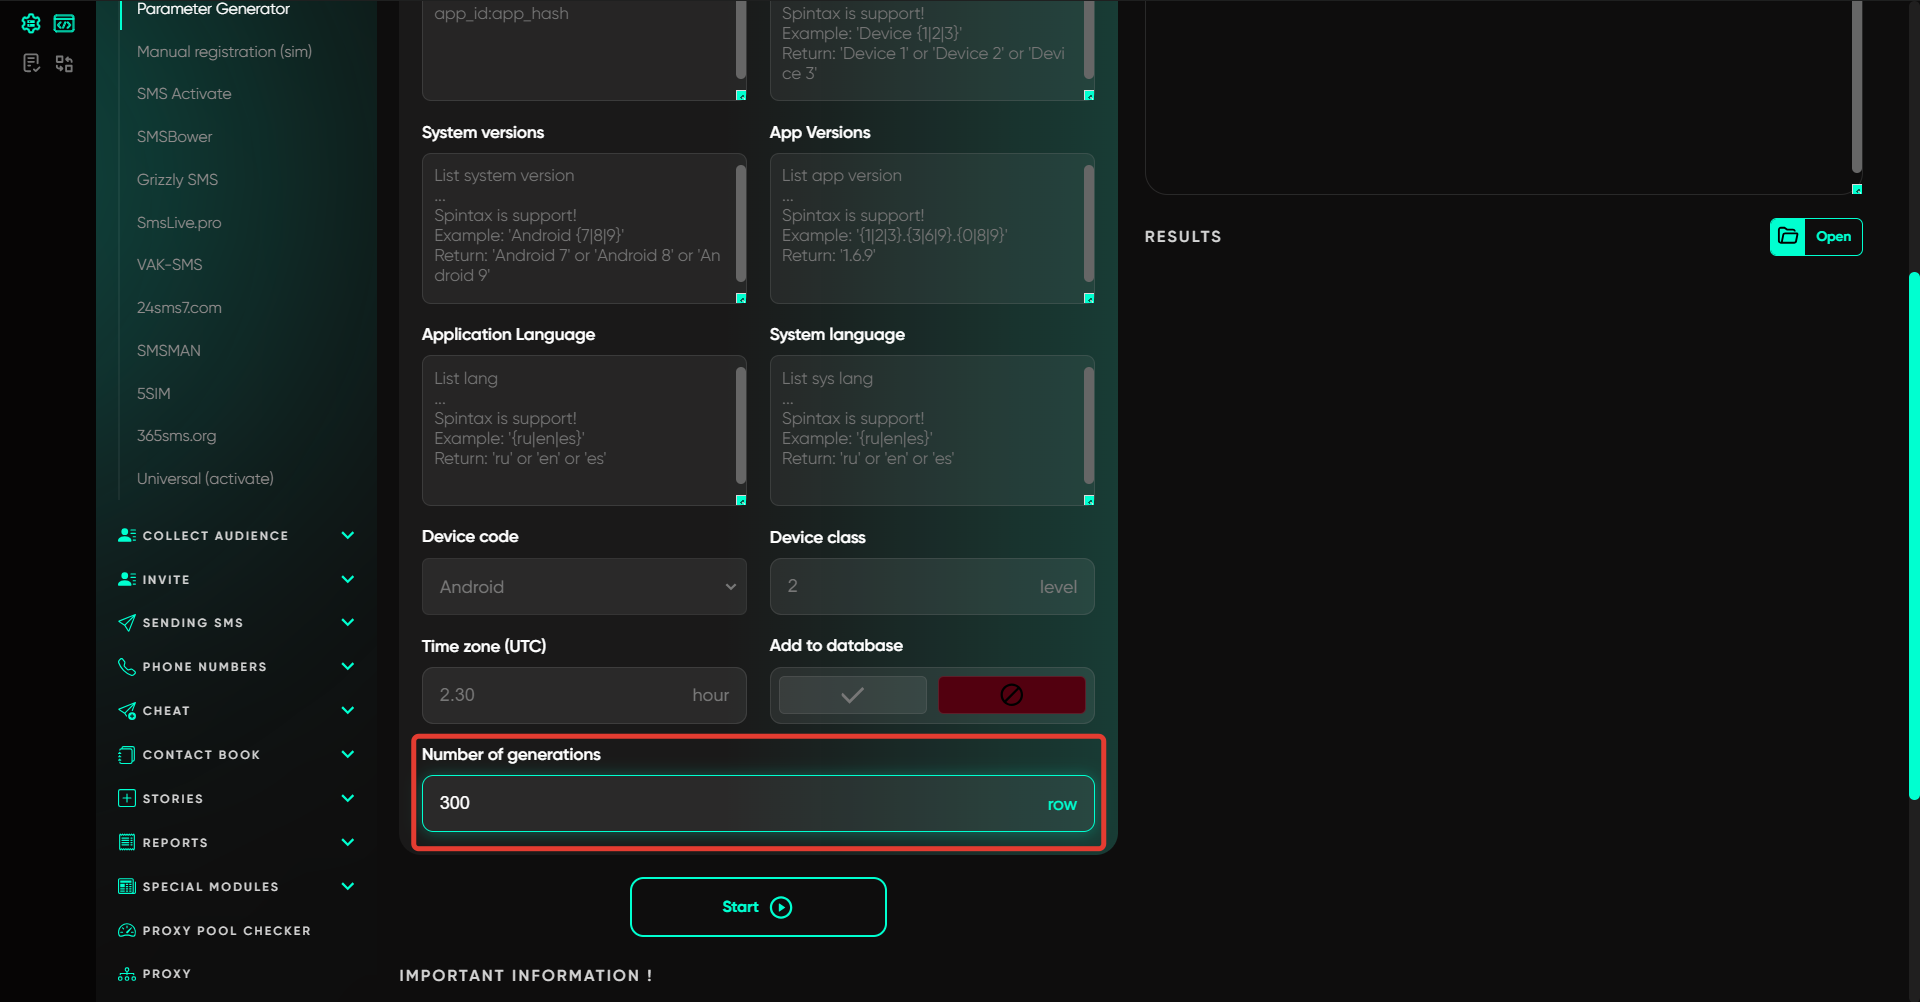Disable Add to database with red toggle
This screenshot has height=1002, width=1920.
[1011, 695]
